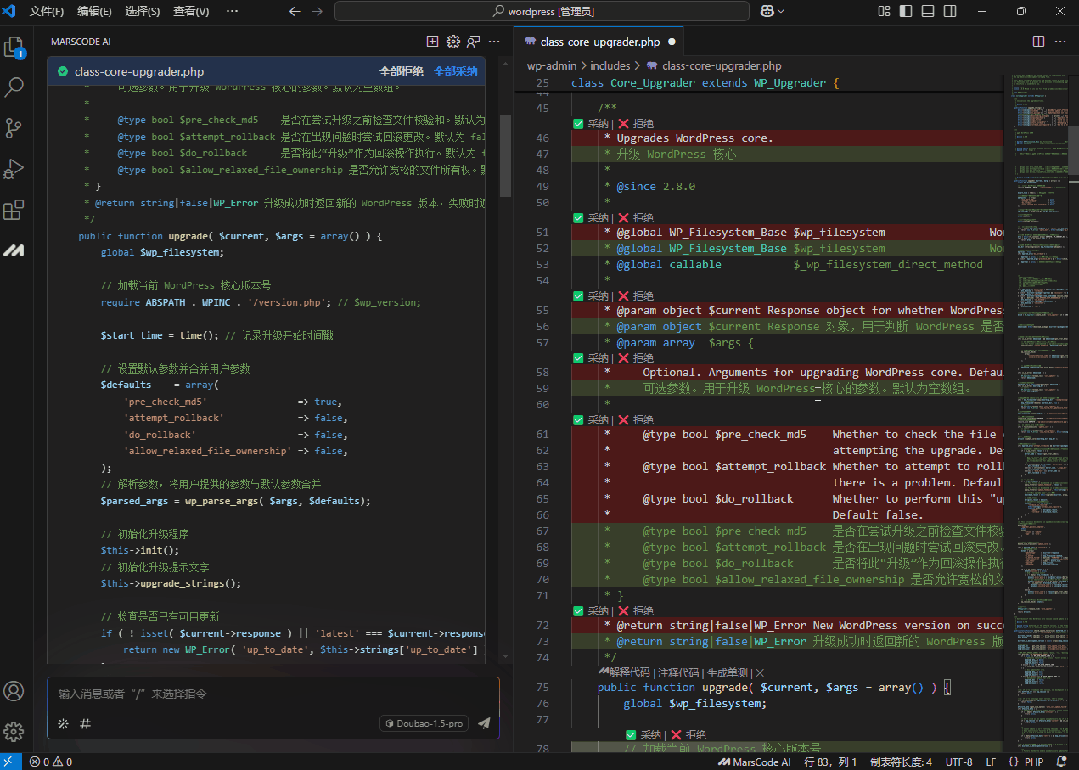Start a new chat in MarsCode AI panel

point(432,42)
